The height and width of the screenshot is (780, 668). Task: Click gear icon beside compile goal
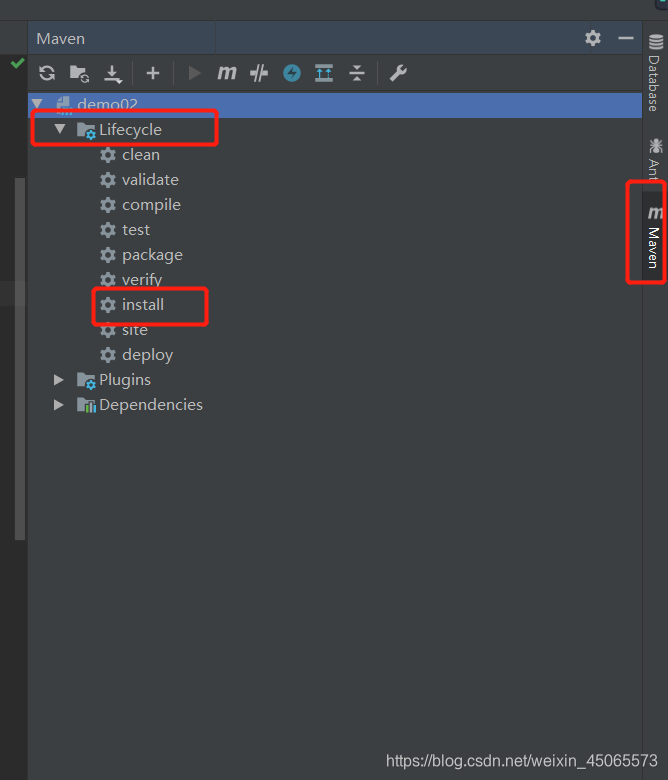click(108, 205)
